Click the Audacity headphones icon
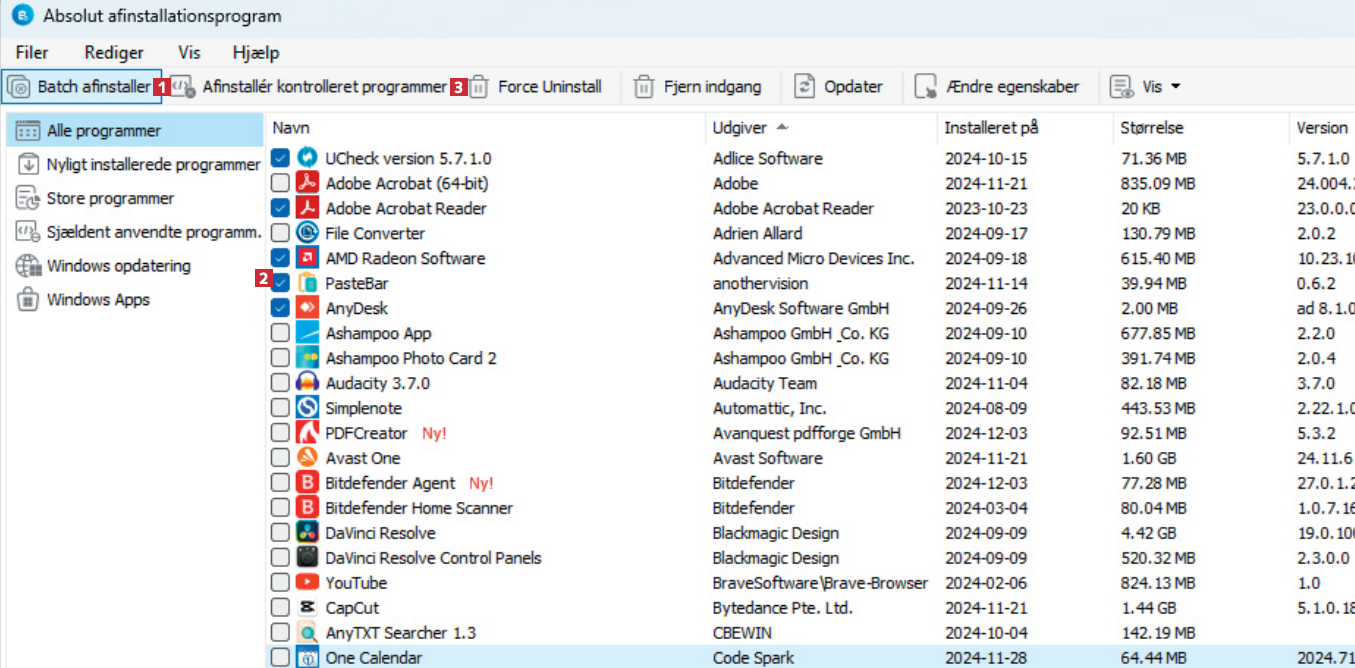This screenshot has width=1355, height=668. coord(308,383)
